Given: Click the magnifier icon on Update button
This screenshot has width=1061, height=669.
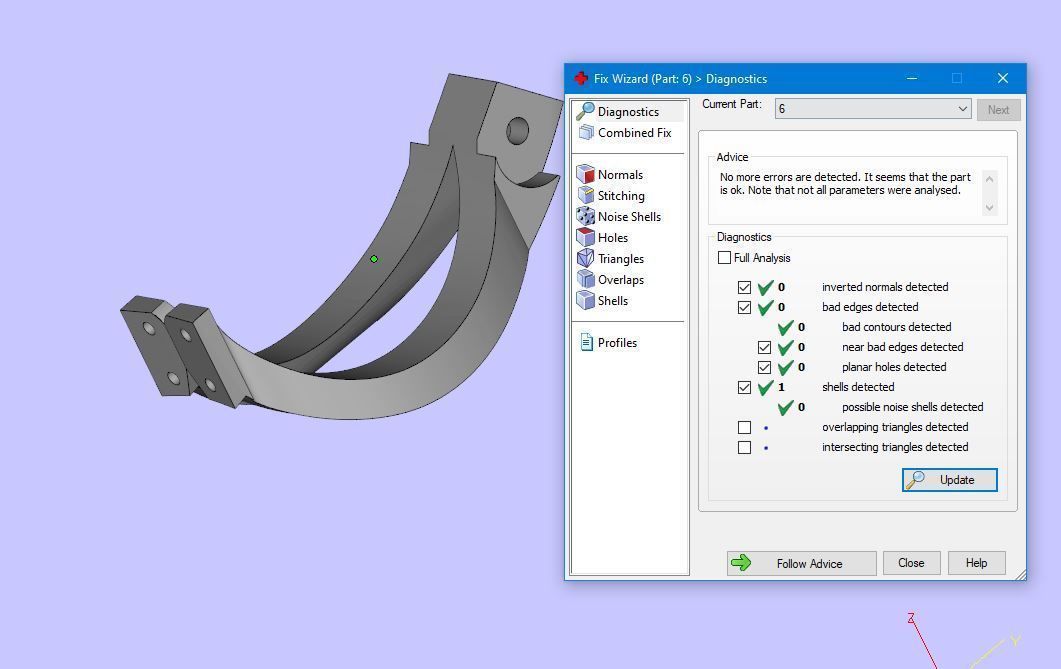Looking at the screenshot, I should [x=915, y=480].
